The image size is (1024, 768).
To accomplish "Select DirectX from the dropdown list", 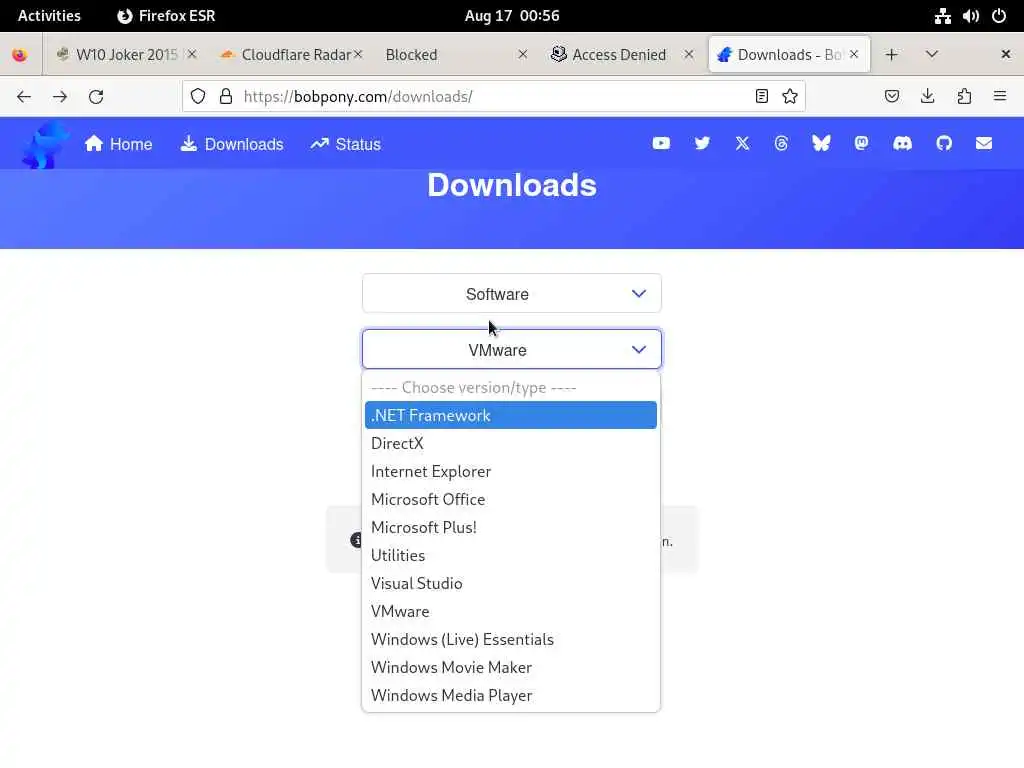I will point(511,443).
